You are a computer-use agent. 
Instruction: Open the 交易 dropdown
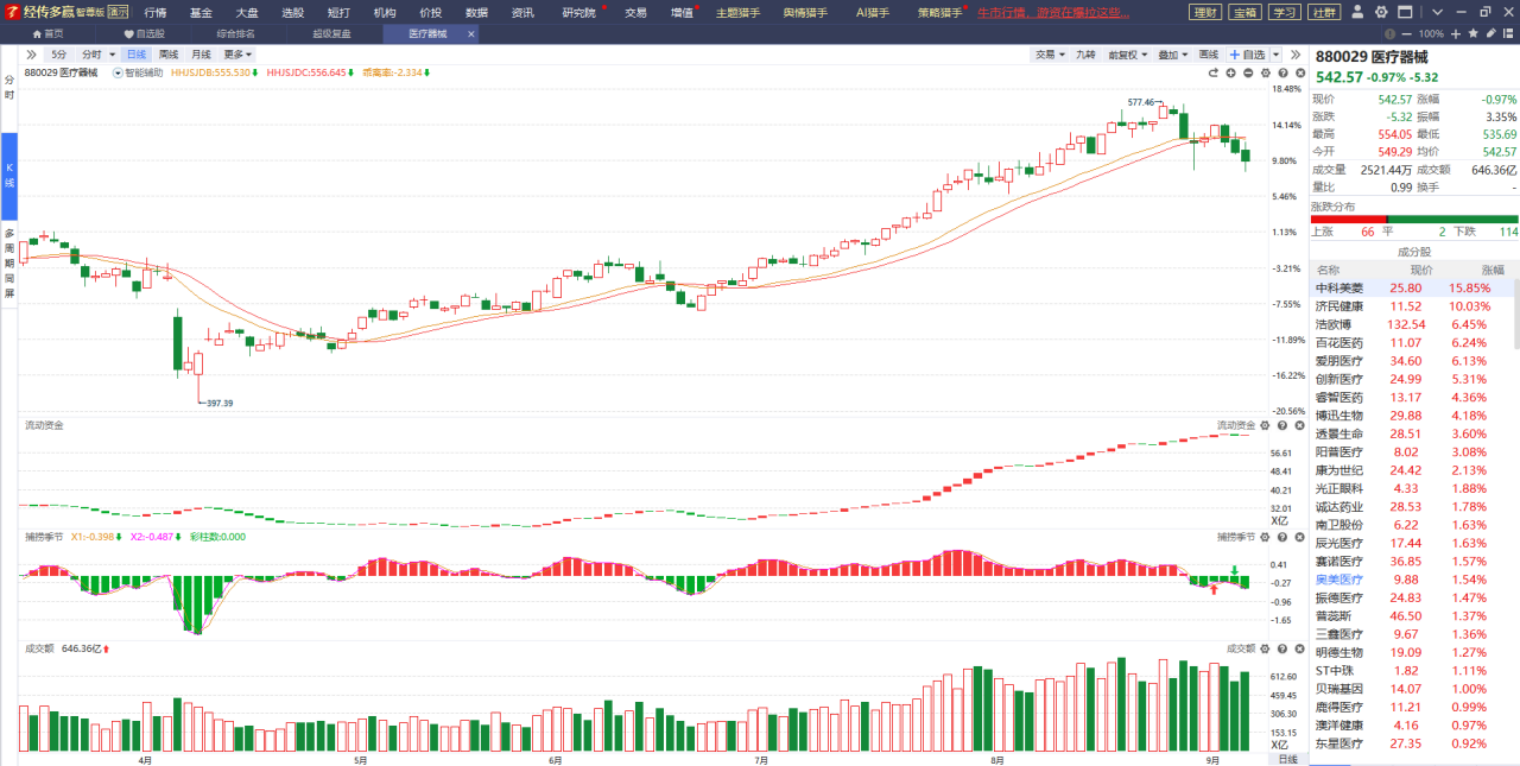coord(1049,54)
